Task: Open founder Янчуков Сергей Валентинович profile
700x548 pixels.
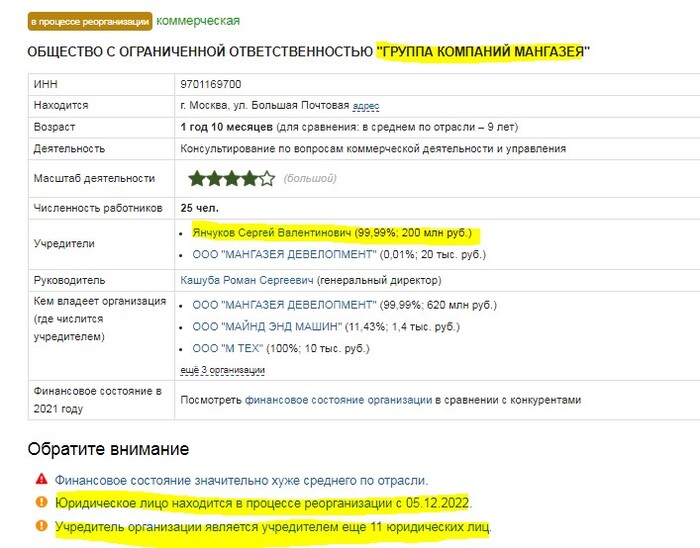Action: (271, 232)
